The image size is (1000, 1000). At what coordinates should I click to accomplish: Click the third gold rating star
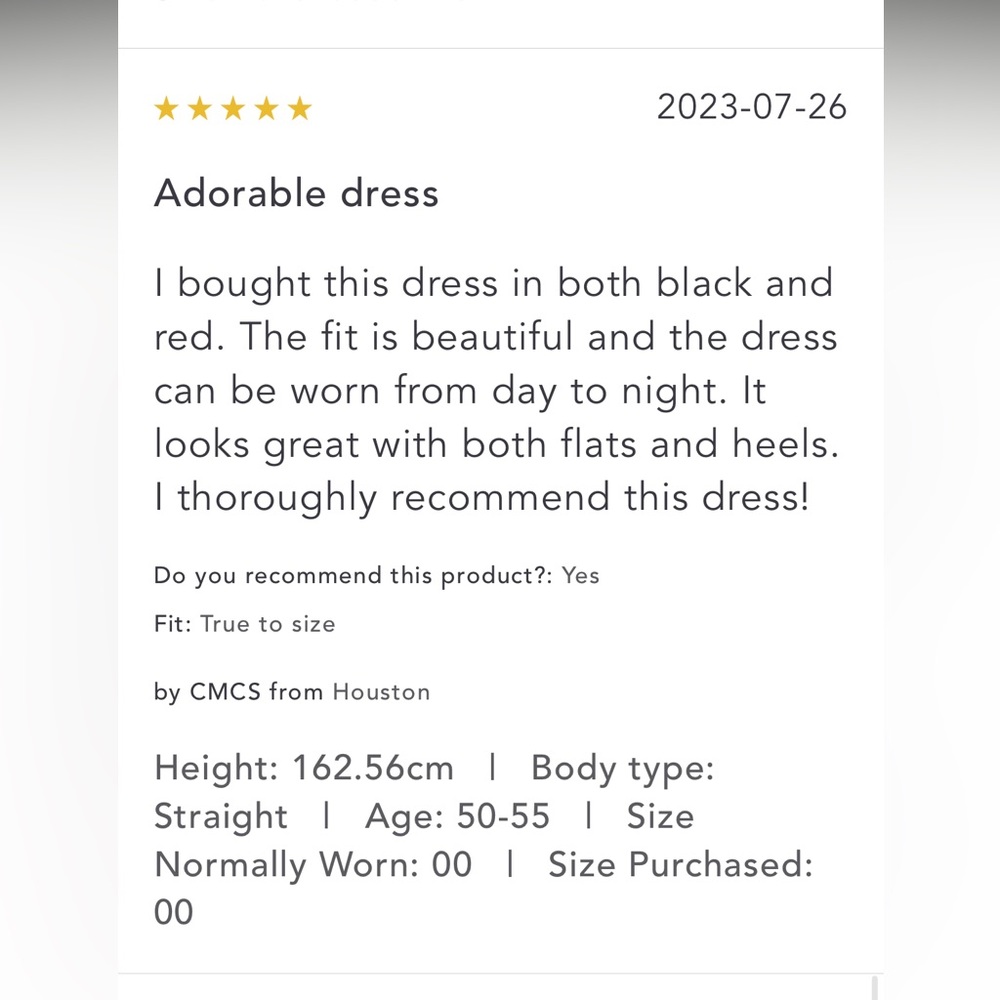233,108
